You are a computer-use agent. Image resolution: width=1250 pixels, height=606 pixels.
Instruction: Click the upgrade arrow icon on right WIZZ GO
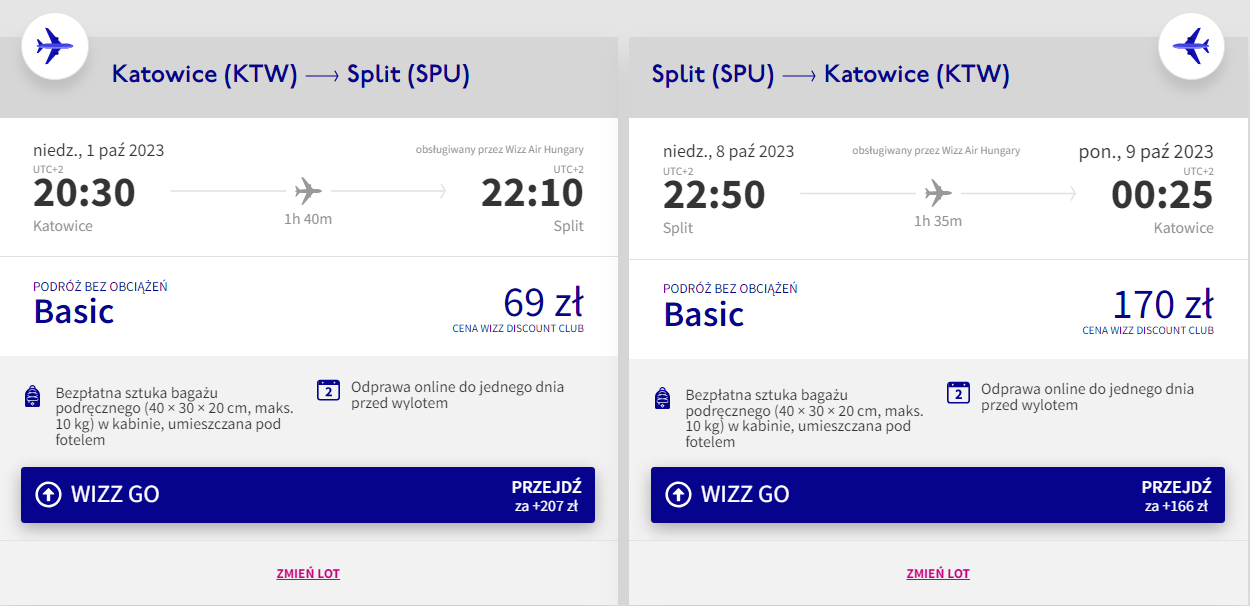tap(678, 494)
